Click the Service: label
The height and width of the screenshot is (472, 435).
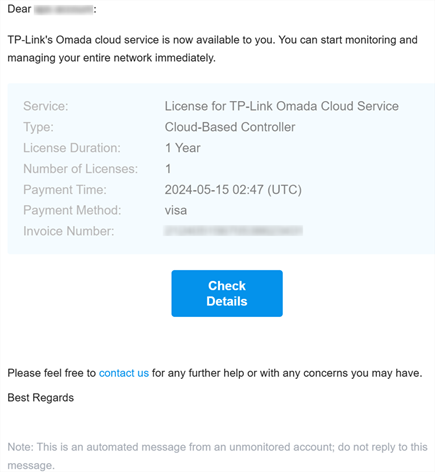(x=46, y=106)
